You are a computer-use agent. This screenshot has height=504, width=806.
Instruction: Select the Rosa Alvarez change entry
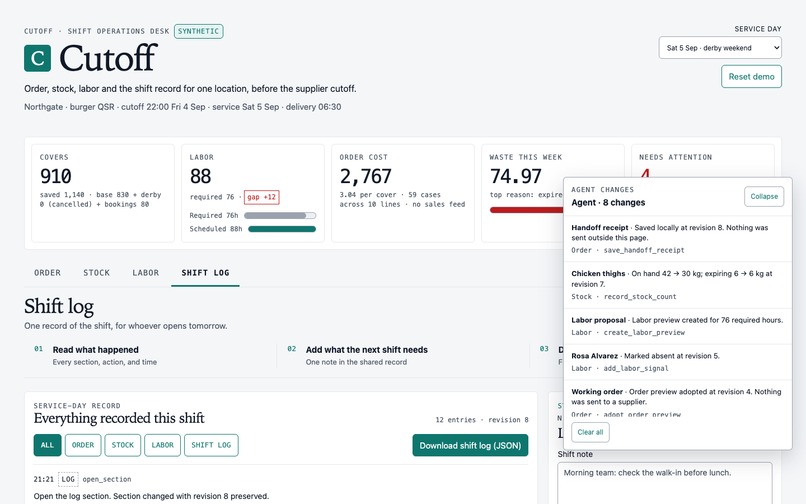tap(677, 362)
